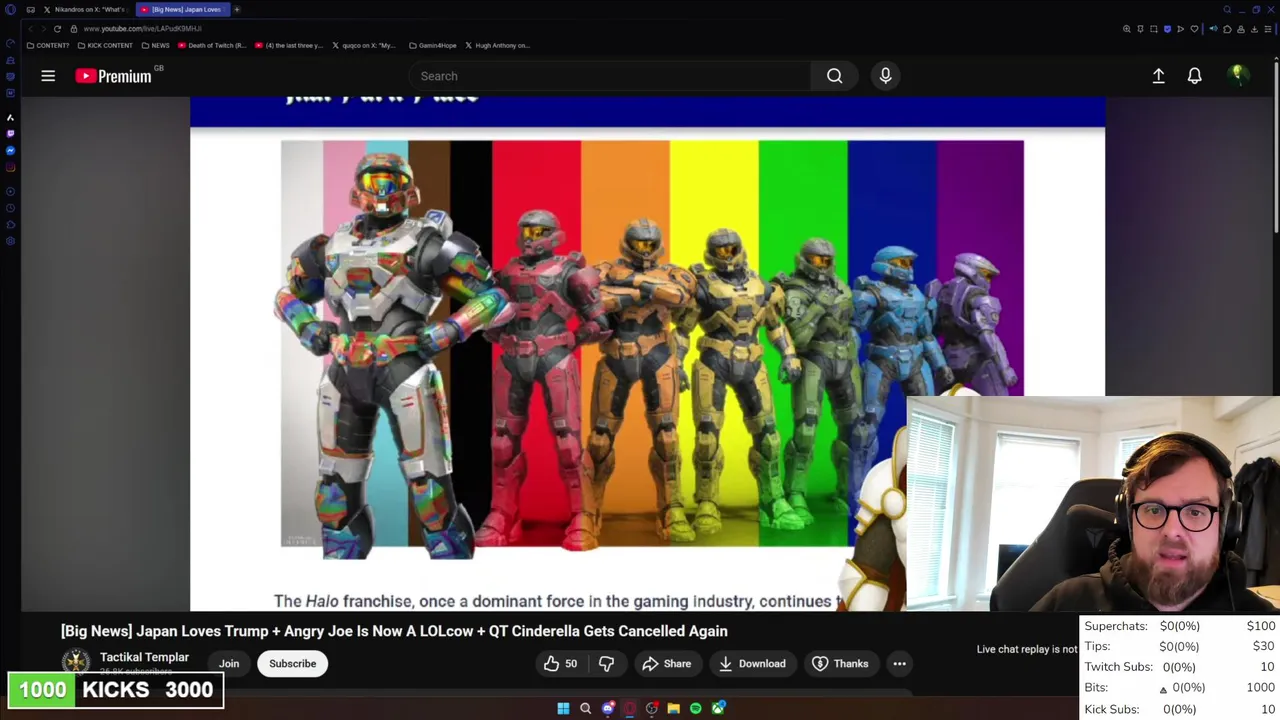Click Windows Start button on taskbar
This screenshot has height=720, width=1280.
563,708
